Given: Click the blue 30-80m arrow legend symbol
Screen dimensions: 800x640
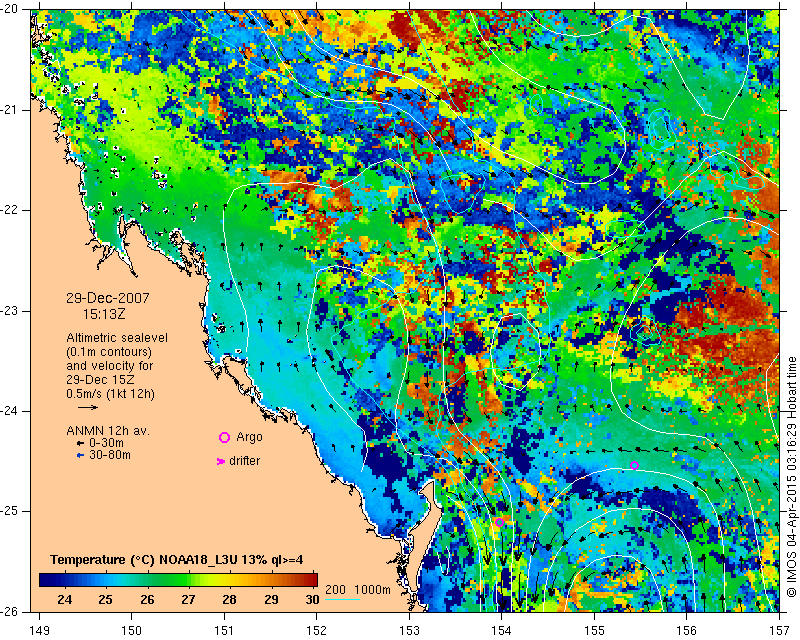Looking at the screenshot, I should (80, 455).
